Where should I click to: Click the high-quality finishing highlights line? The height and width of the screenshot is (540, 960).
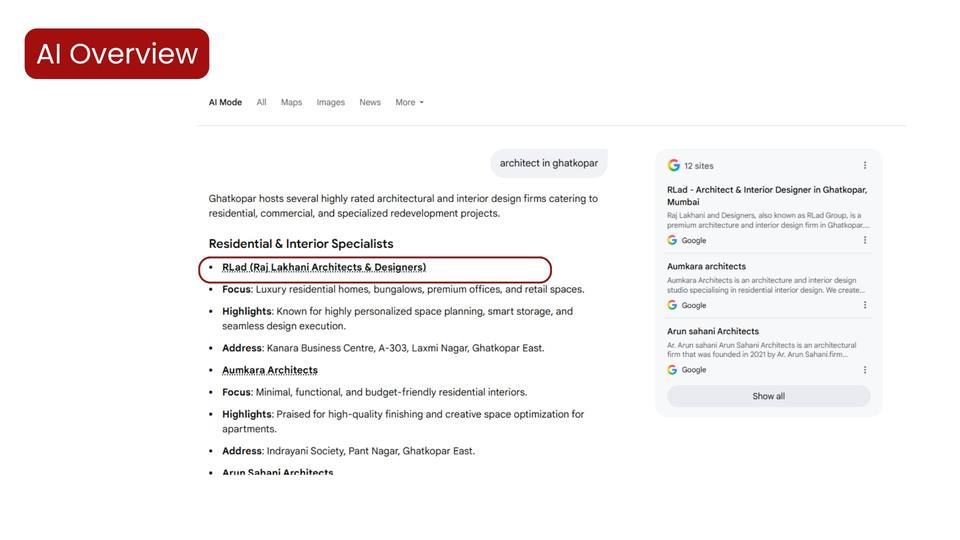(403, 421)
